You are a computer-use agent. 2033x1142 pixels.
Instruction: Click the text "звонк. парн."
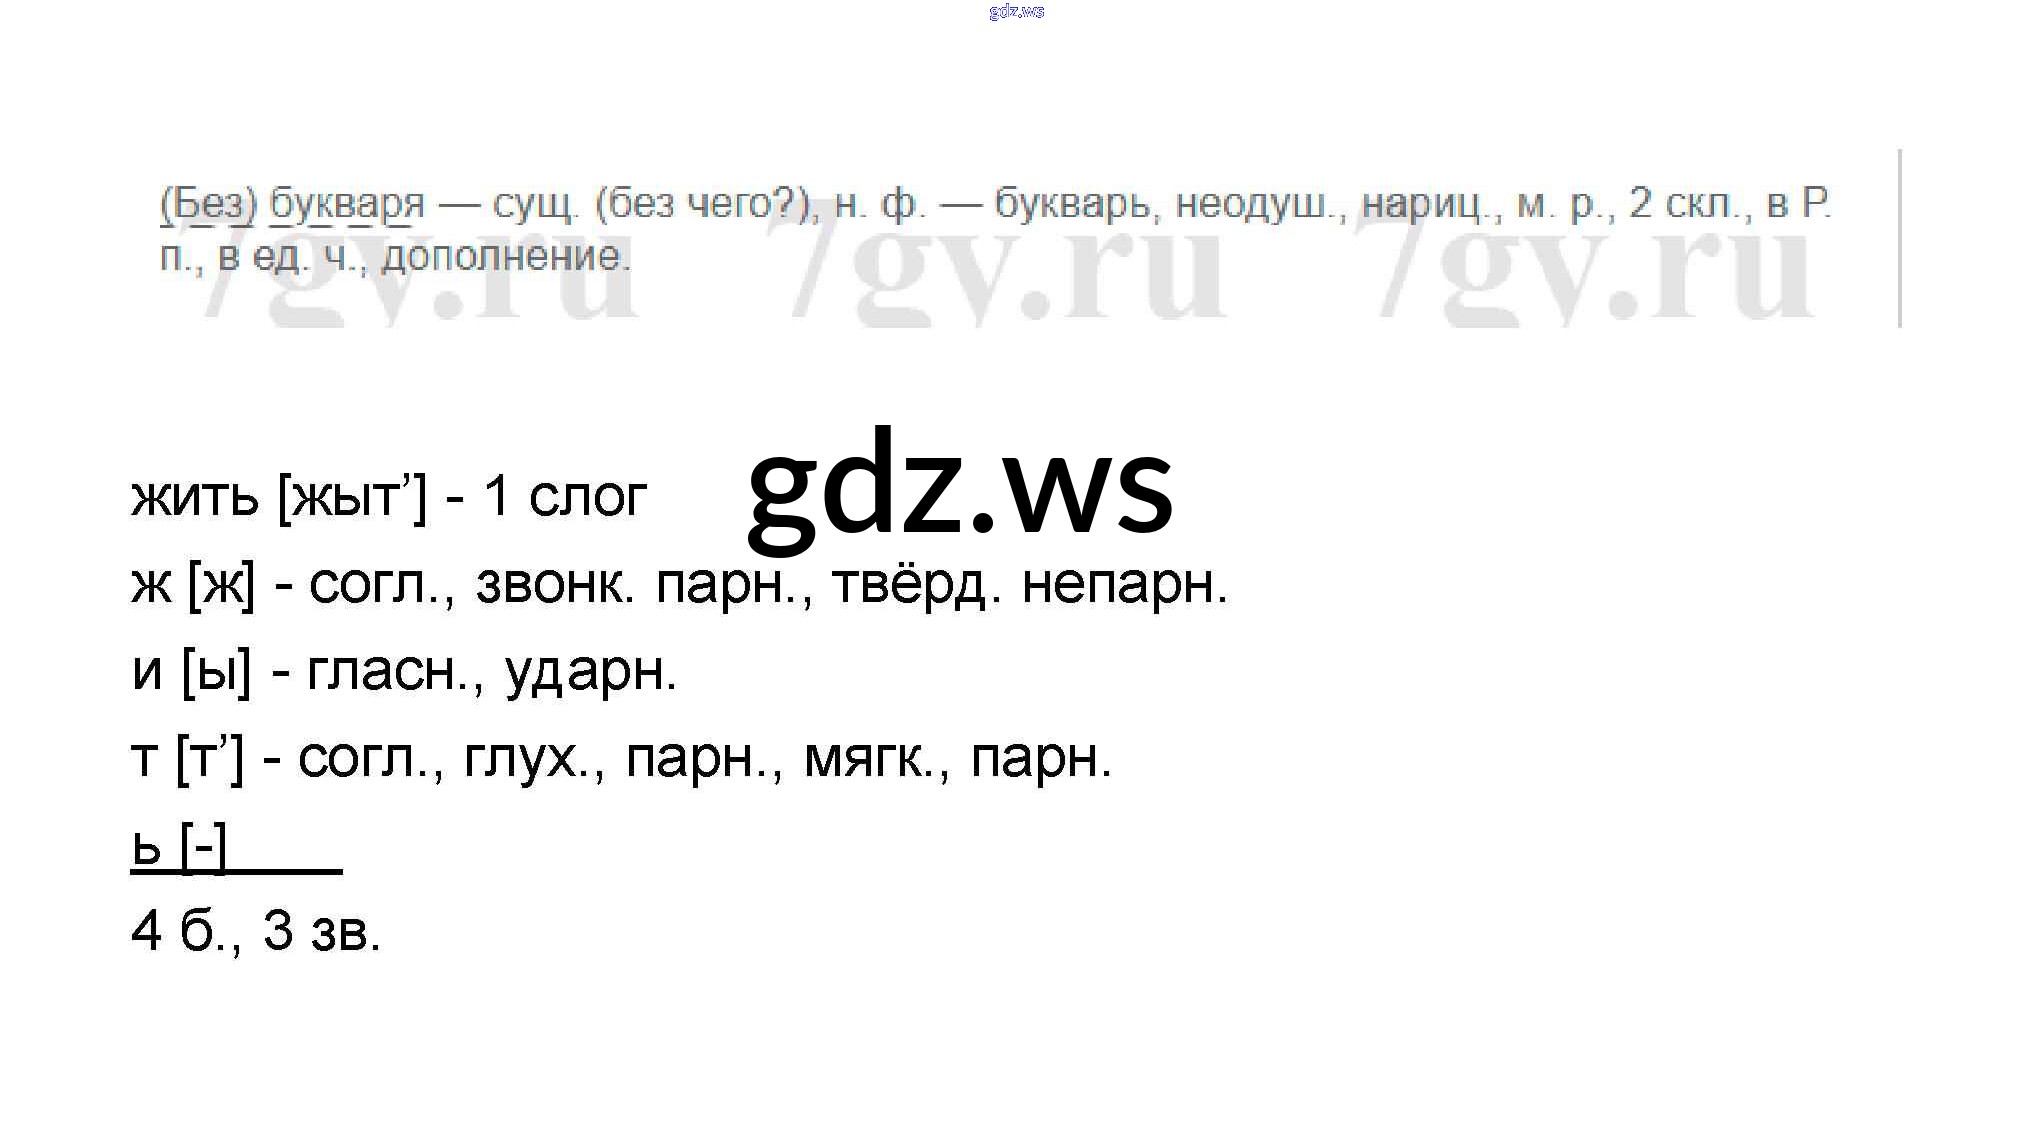coord(644,584)
